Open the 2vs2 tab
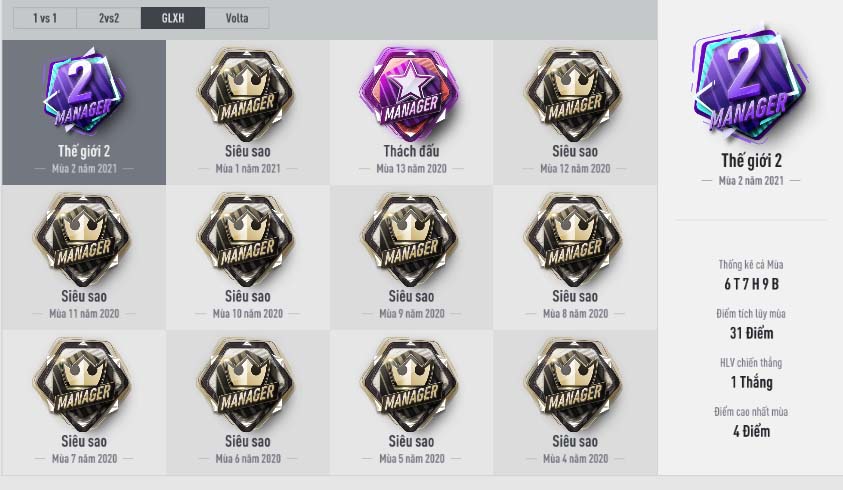This screenshot has width=843, height=490. (109, 18)
